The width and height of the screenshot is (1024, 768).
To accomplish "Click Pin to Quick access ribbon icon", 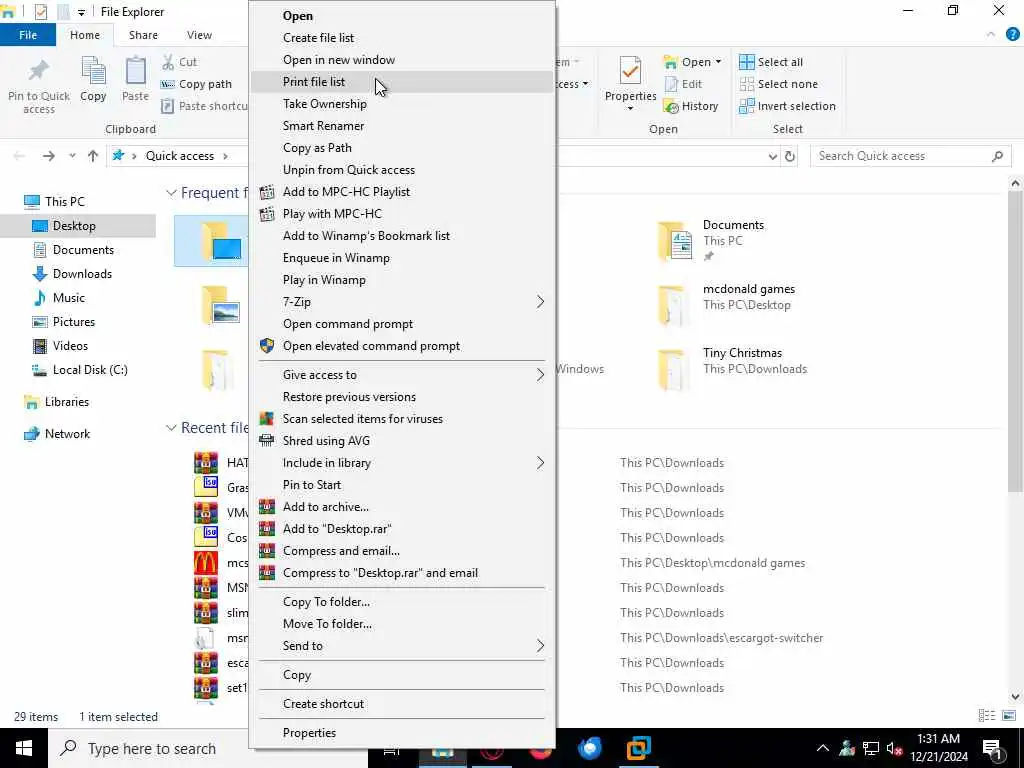I will pyautogui.click(x=39, y=86).
